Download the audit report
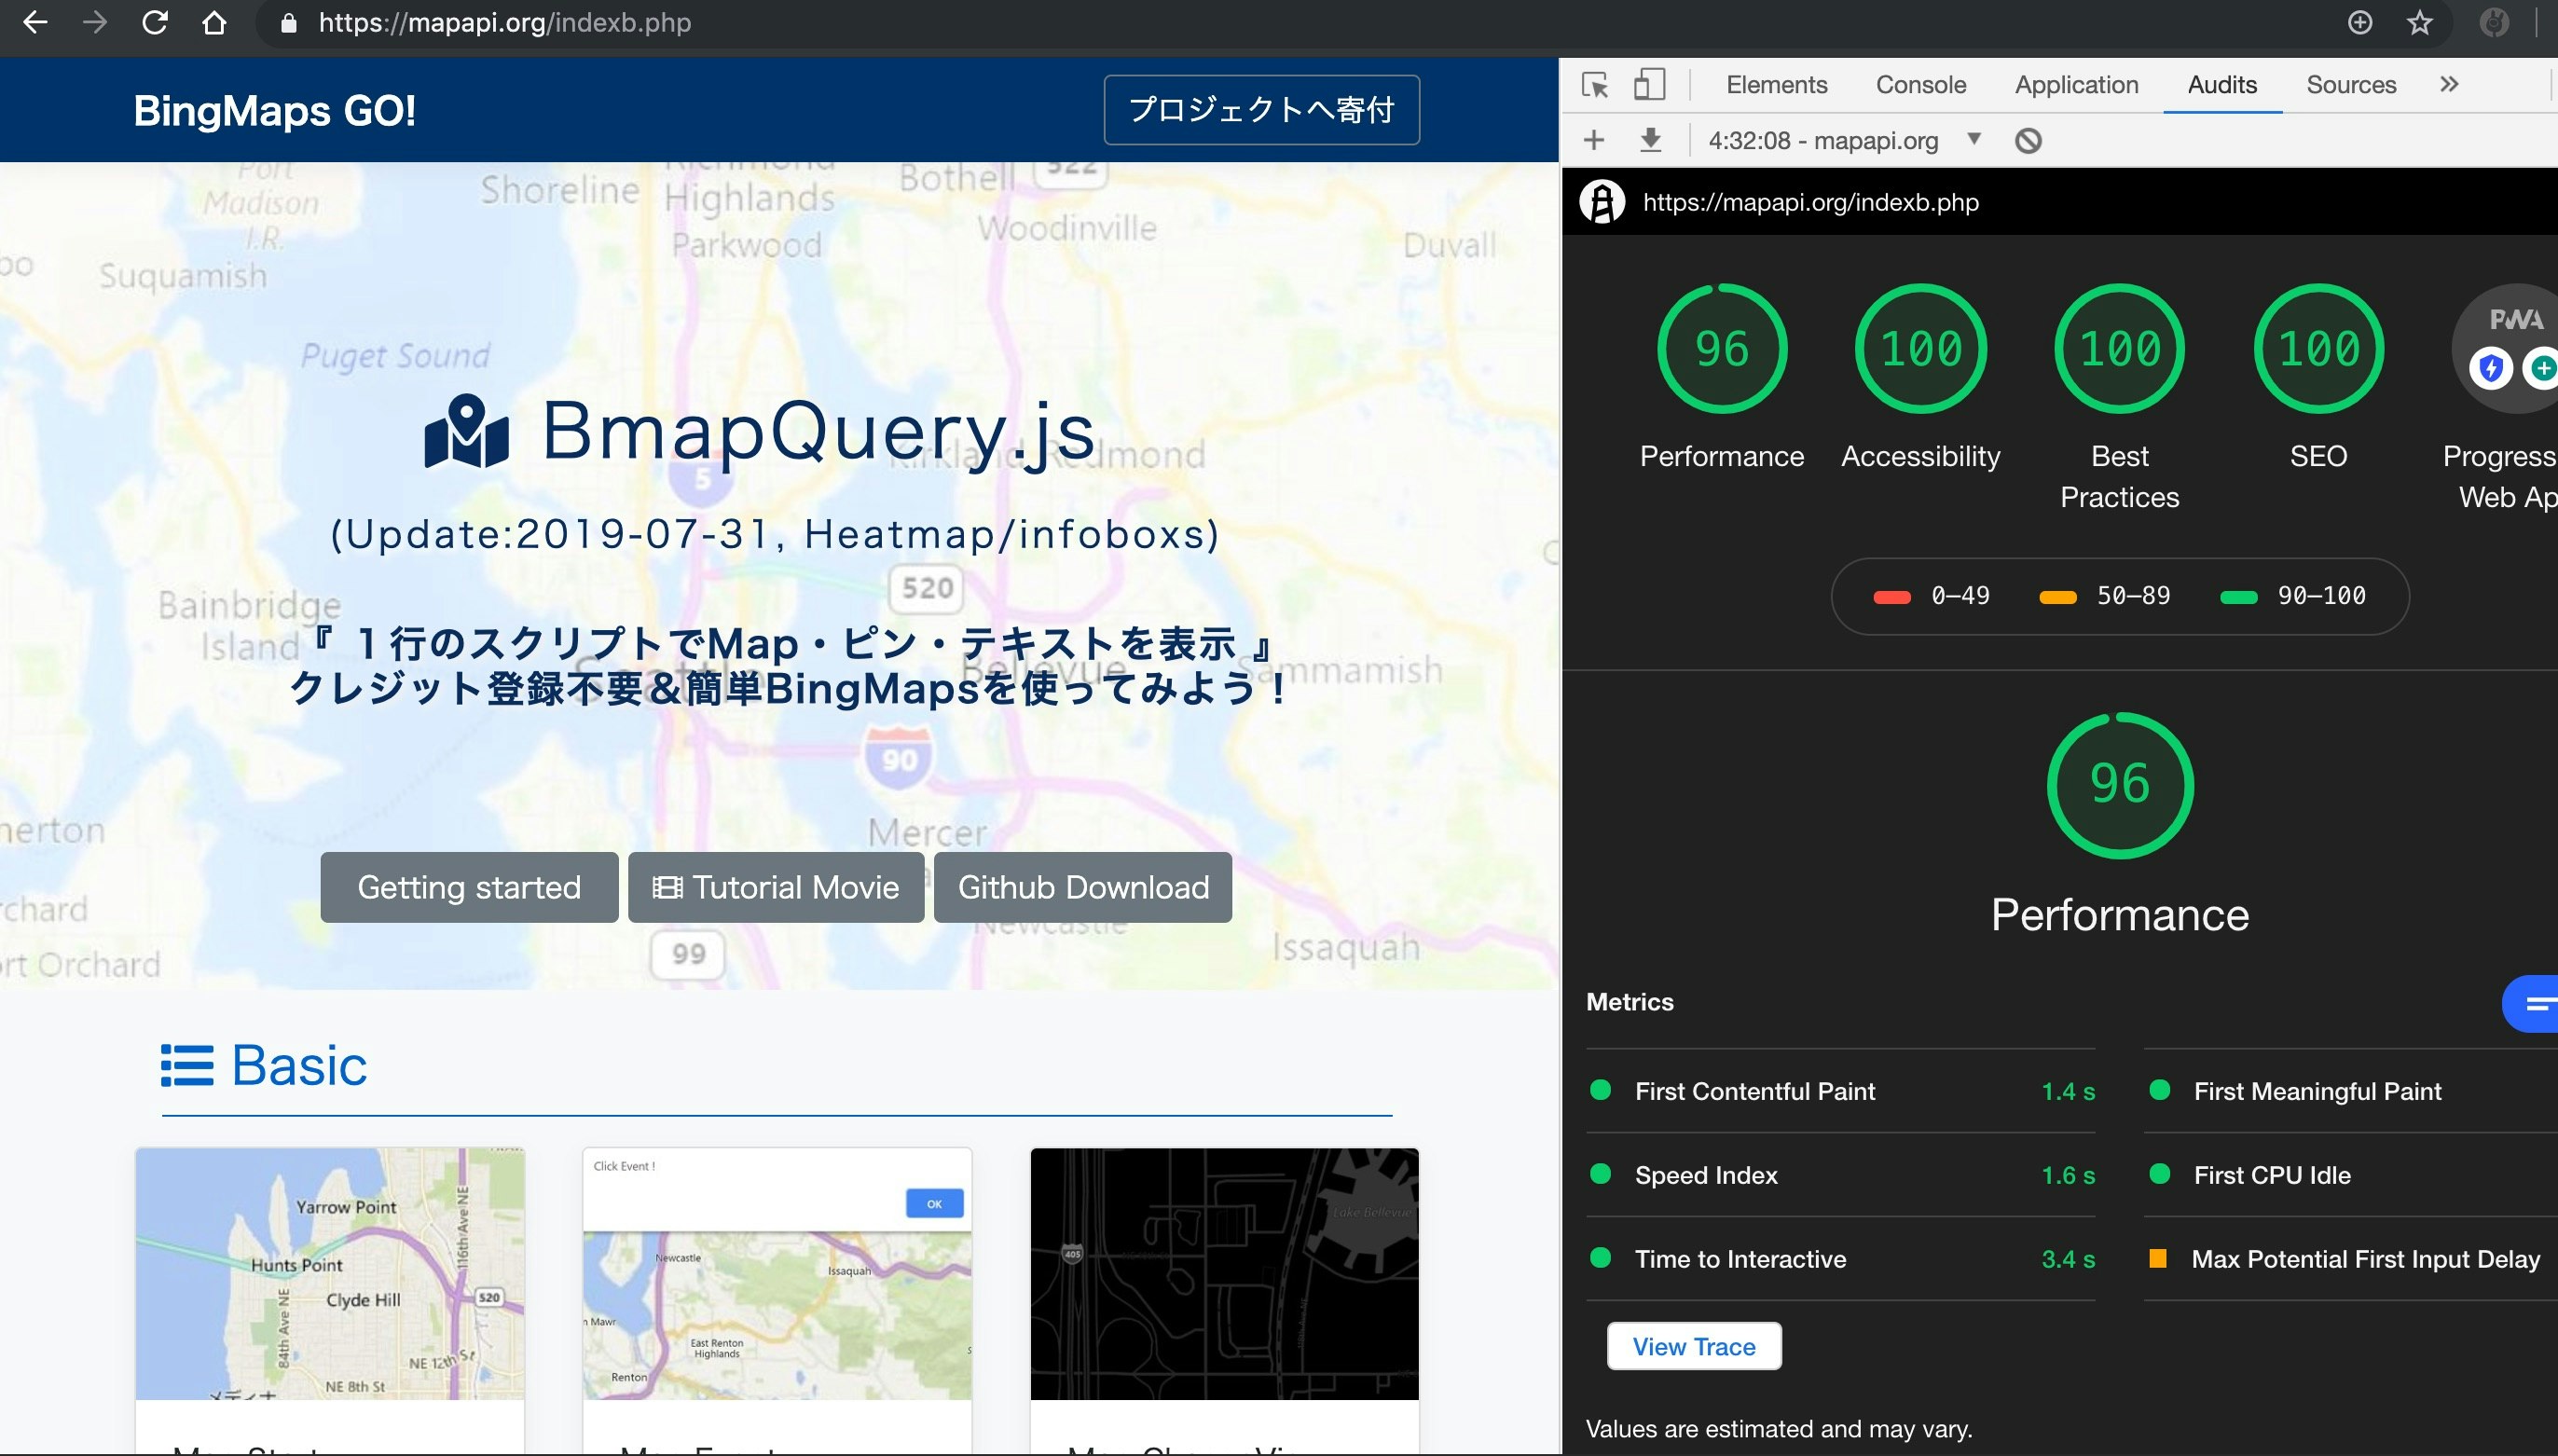The width and height of the screenshot is (2558, 1456). 1651,140
